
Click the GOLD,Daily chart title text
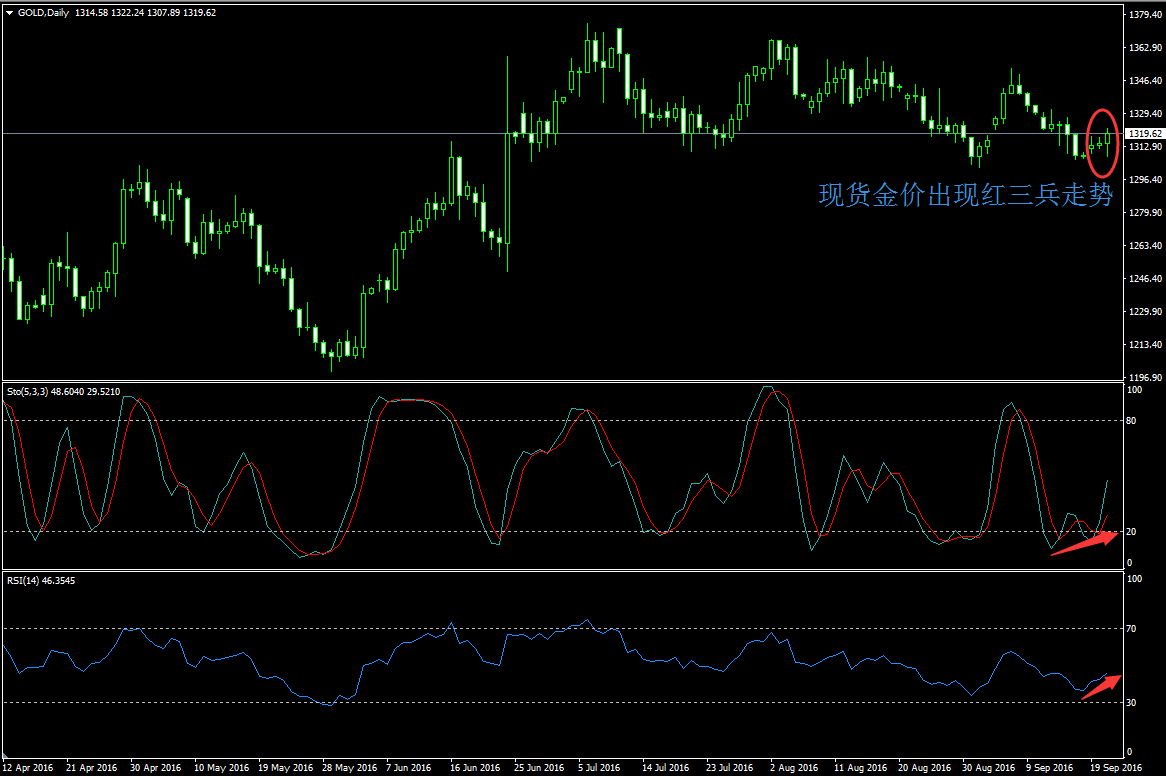pos(43,13)
